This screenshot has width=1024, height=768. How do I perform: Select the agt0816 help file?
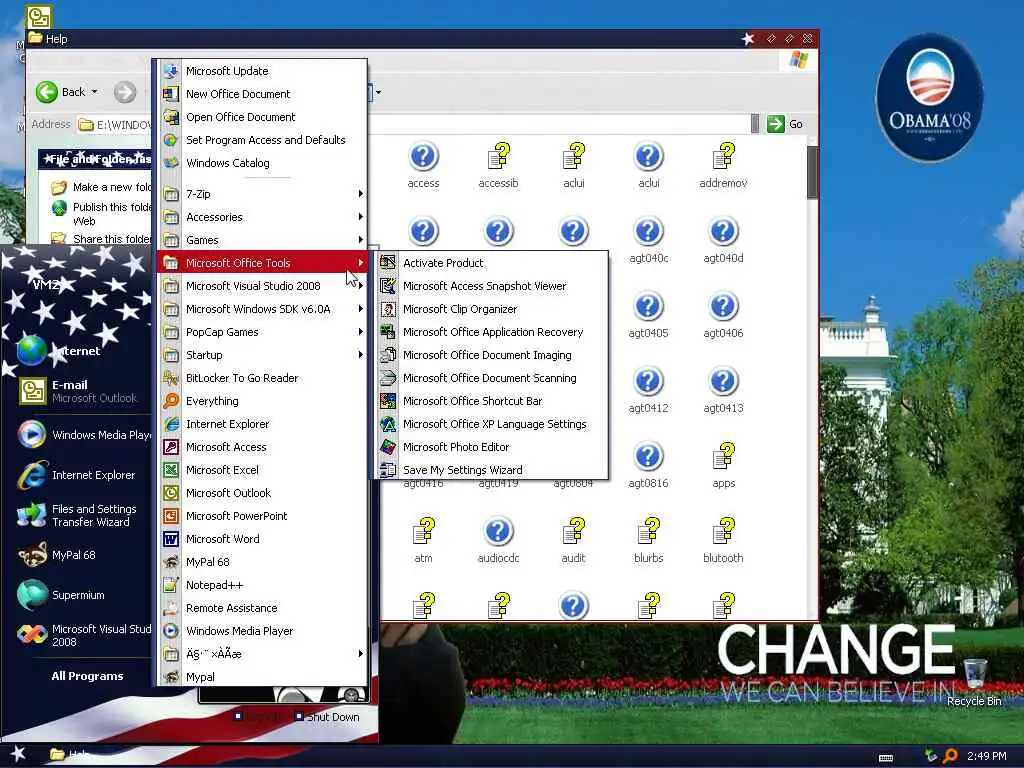coord(648,466)
